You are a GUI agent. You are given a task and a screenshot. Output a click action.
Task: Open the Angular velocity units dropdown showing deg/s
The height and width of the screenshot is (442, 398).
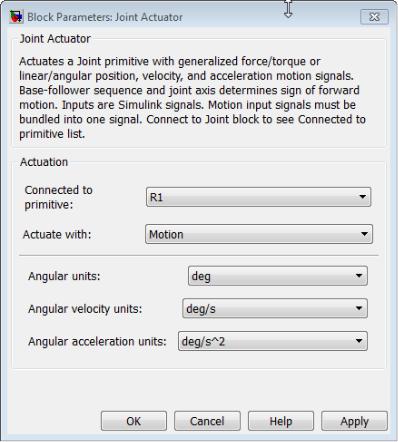[275, 308]
